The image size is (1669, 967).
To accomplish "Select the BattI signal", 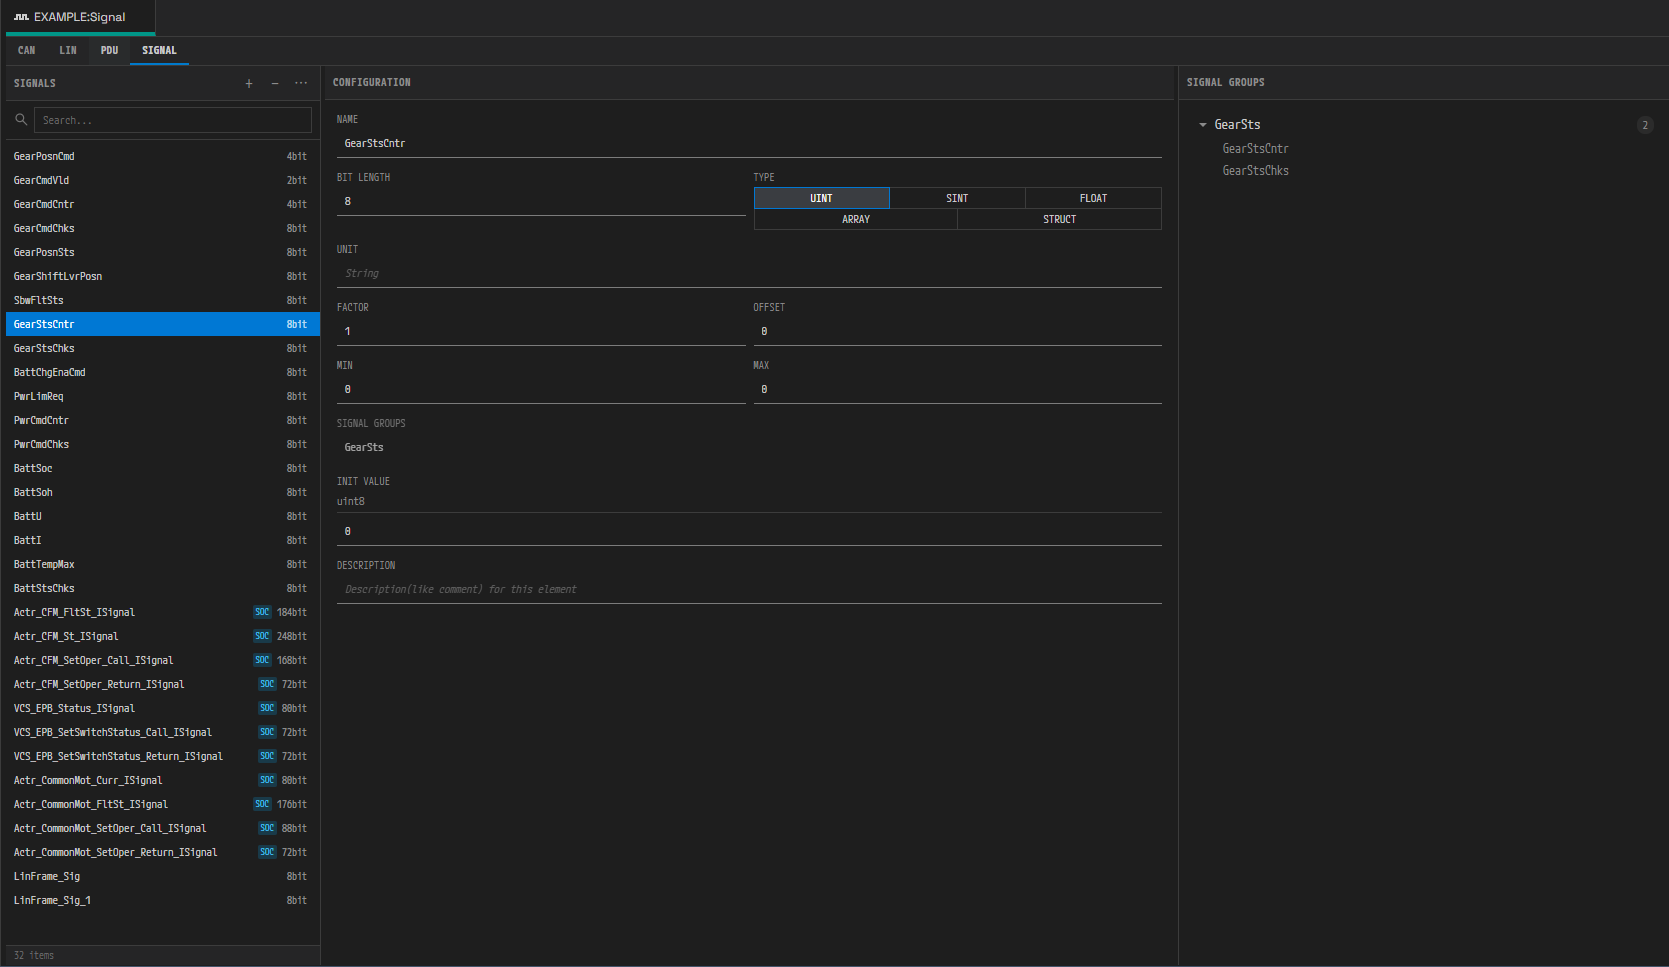I will tap(163, 540).
